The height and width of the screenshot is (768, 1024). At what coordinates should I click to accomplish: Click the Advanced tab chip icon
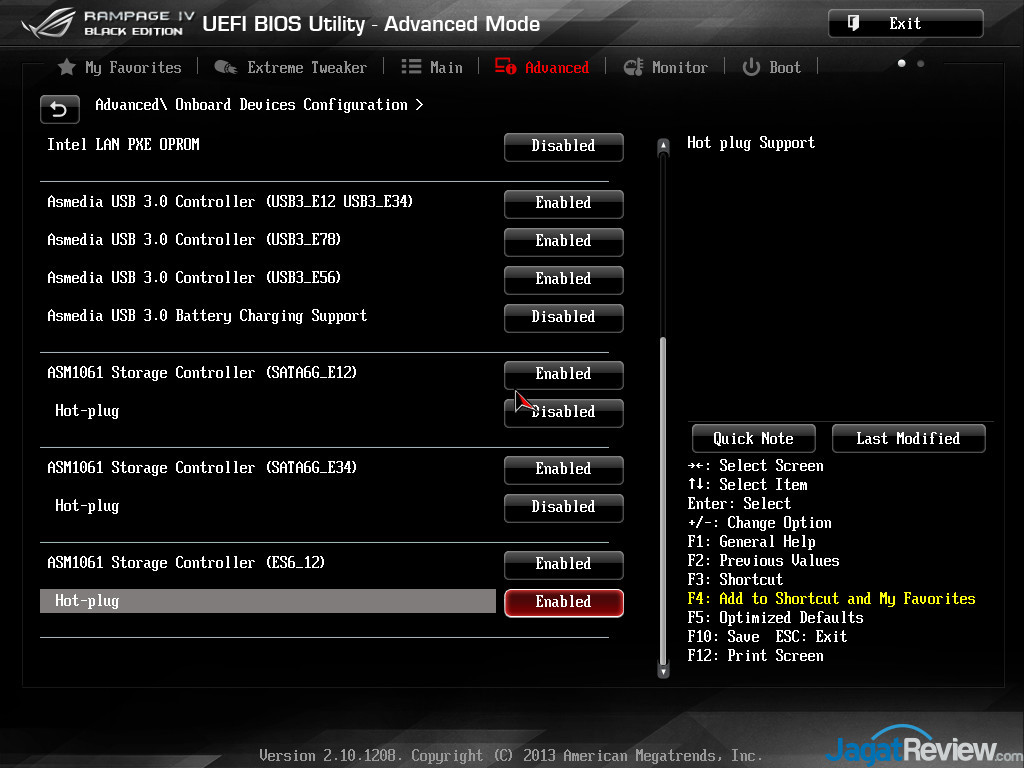pos(505,67)
